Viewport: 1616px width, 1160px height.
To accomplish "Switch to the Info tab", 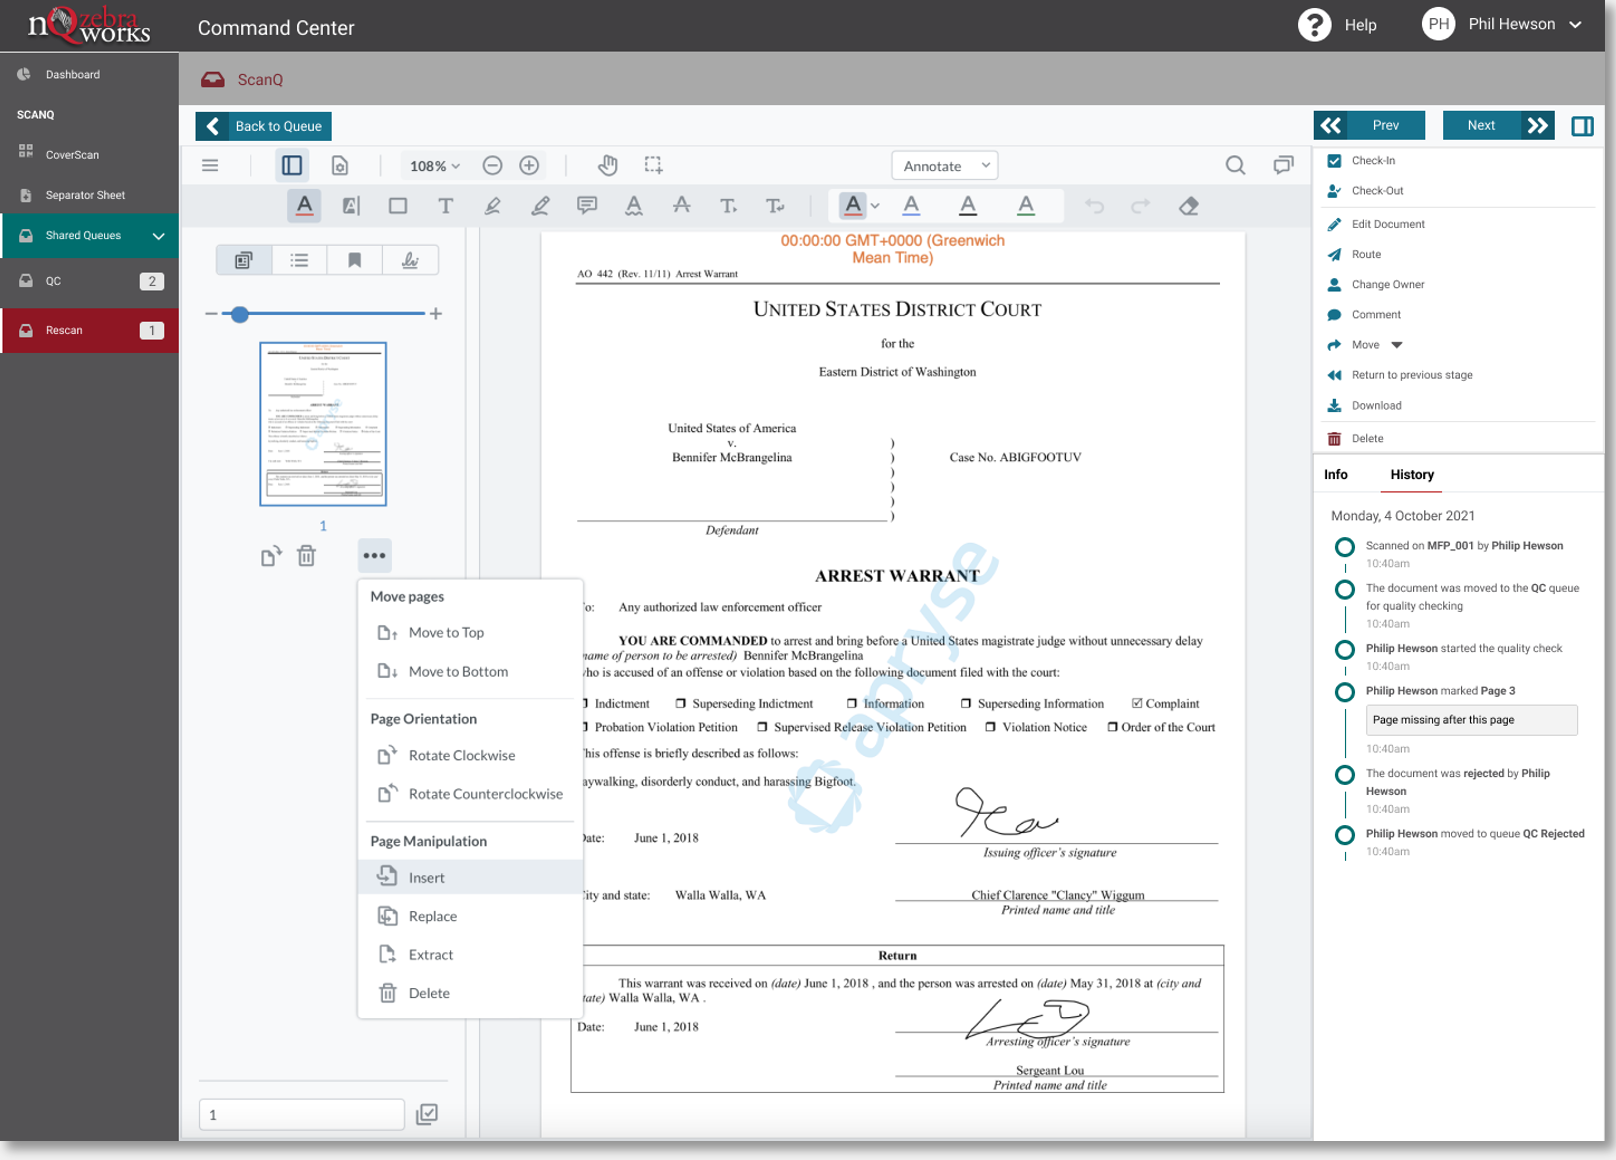I will [1335, 475].
